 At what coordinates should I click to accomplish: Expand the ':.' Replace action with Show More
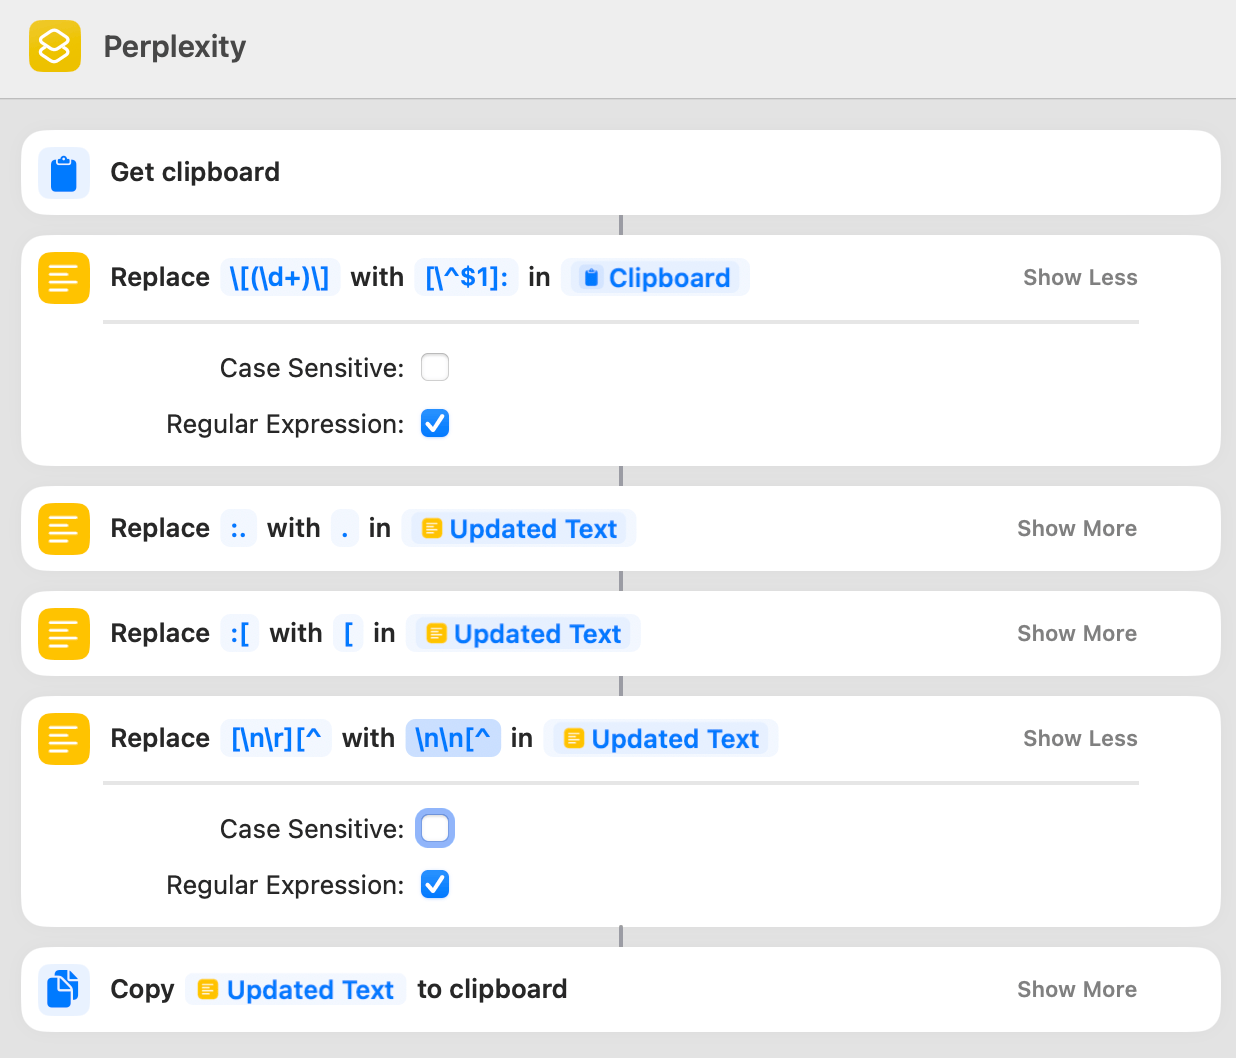(1076, 528)
